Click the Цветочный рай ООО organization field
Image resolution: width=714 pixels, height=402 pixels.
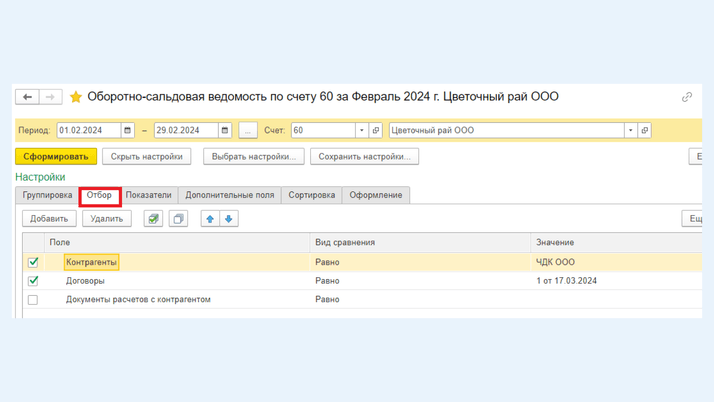tap(506, 130)
